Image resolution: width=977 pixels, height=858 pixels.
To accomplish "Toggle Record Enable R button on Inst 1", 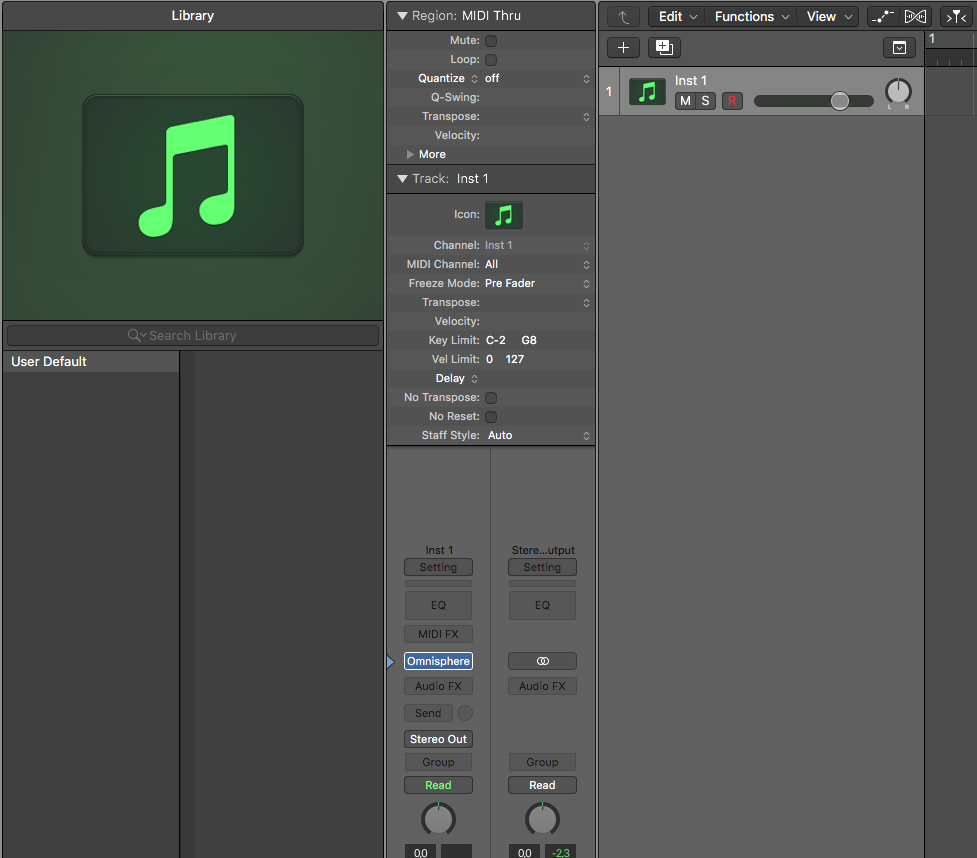I will pos(732,101).
